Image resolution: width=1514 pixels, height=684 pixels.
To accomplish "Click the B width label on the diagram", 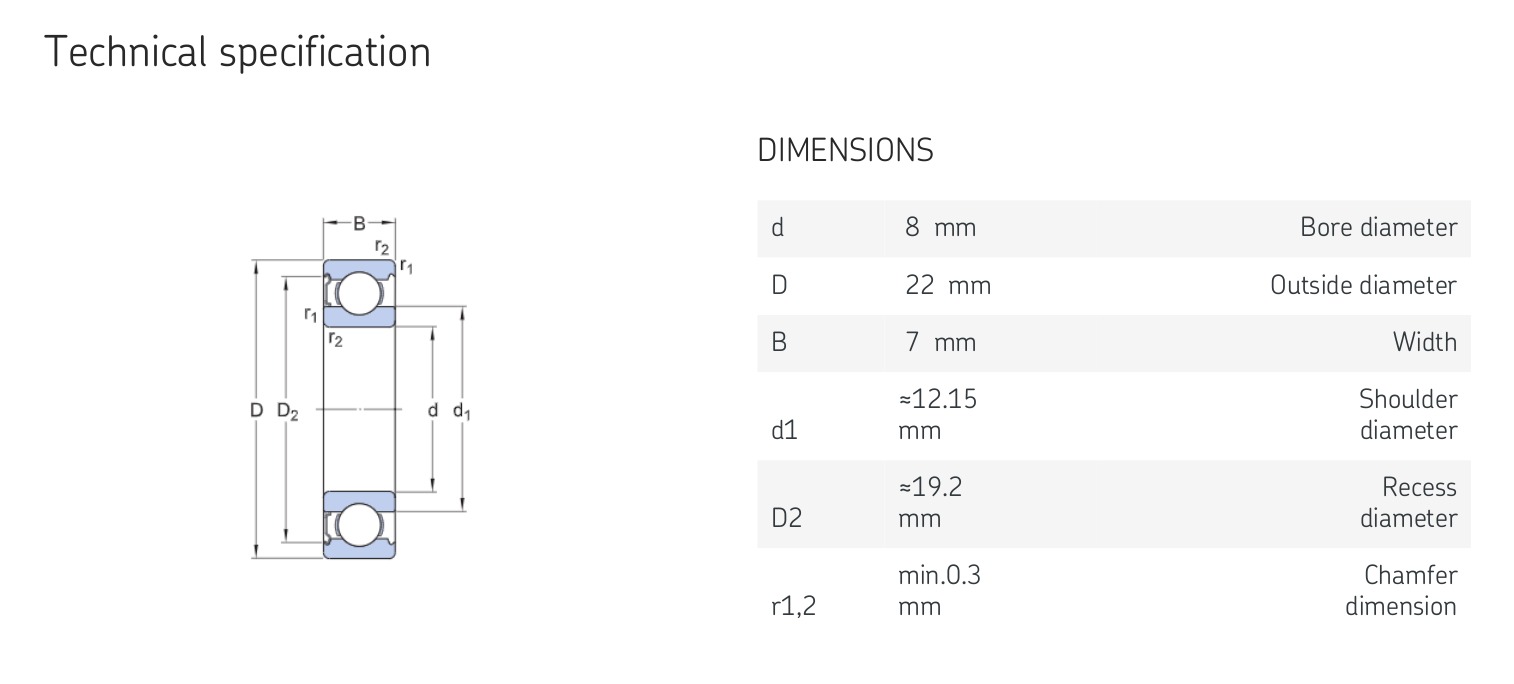I will [359, 224].
